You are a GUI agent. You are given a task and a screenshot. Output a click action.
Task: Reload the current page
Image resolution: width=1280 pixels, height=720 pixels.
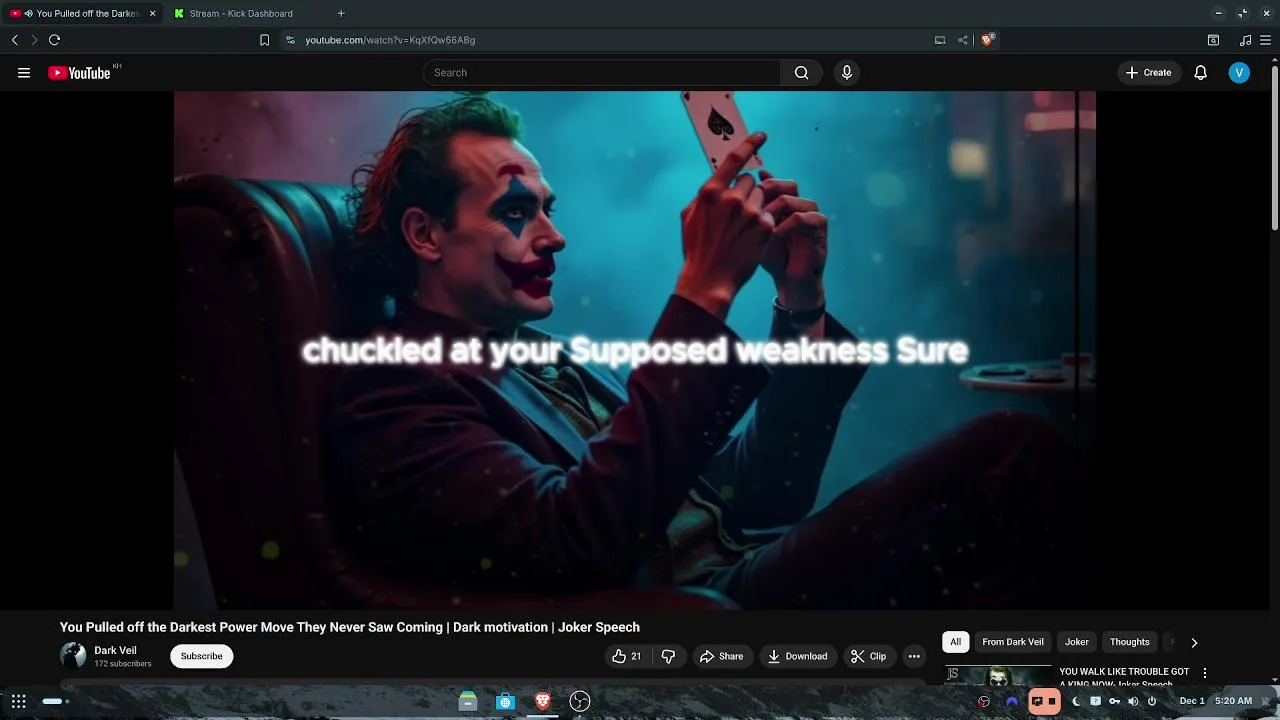(55, 40)
